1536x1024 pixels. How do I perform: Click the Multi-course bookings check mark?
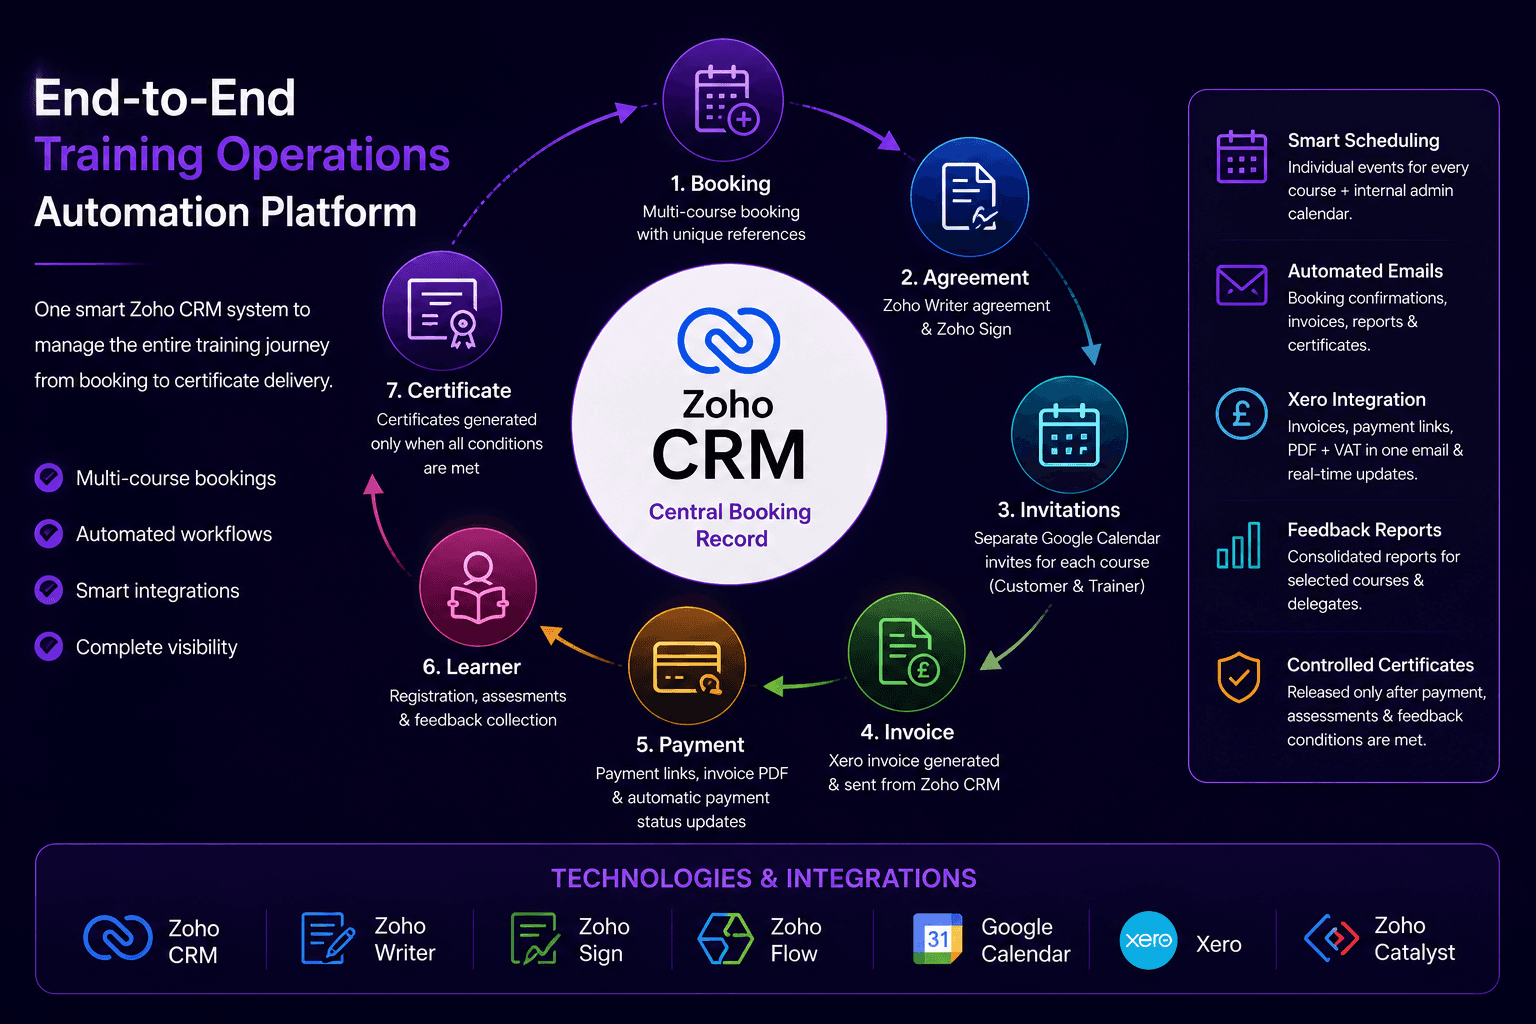click(x=49, y=478)
